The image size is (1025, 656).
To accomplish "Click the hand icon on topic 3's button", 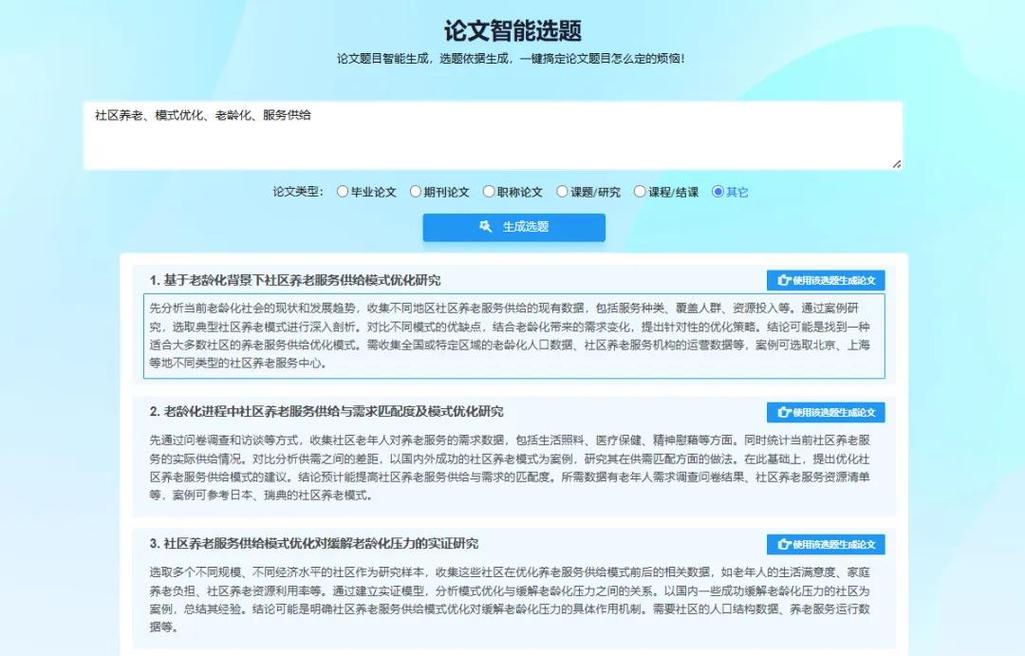I will pyautogui.click(x=784, y=544).
